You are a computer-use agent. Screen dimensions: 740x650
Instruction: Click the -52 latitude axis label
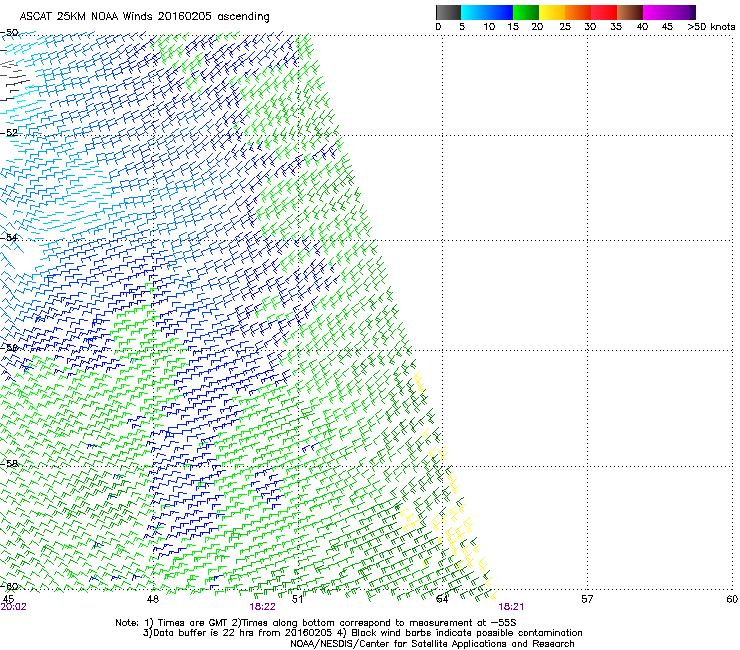9,133
